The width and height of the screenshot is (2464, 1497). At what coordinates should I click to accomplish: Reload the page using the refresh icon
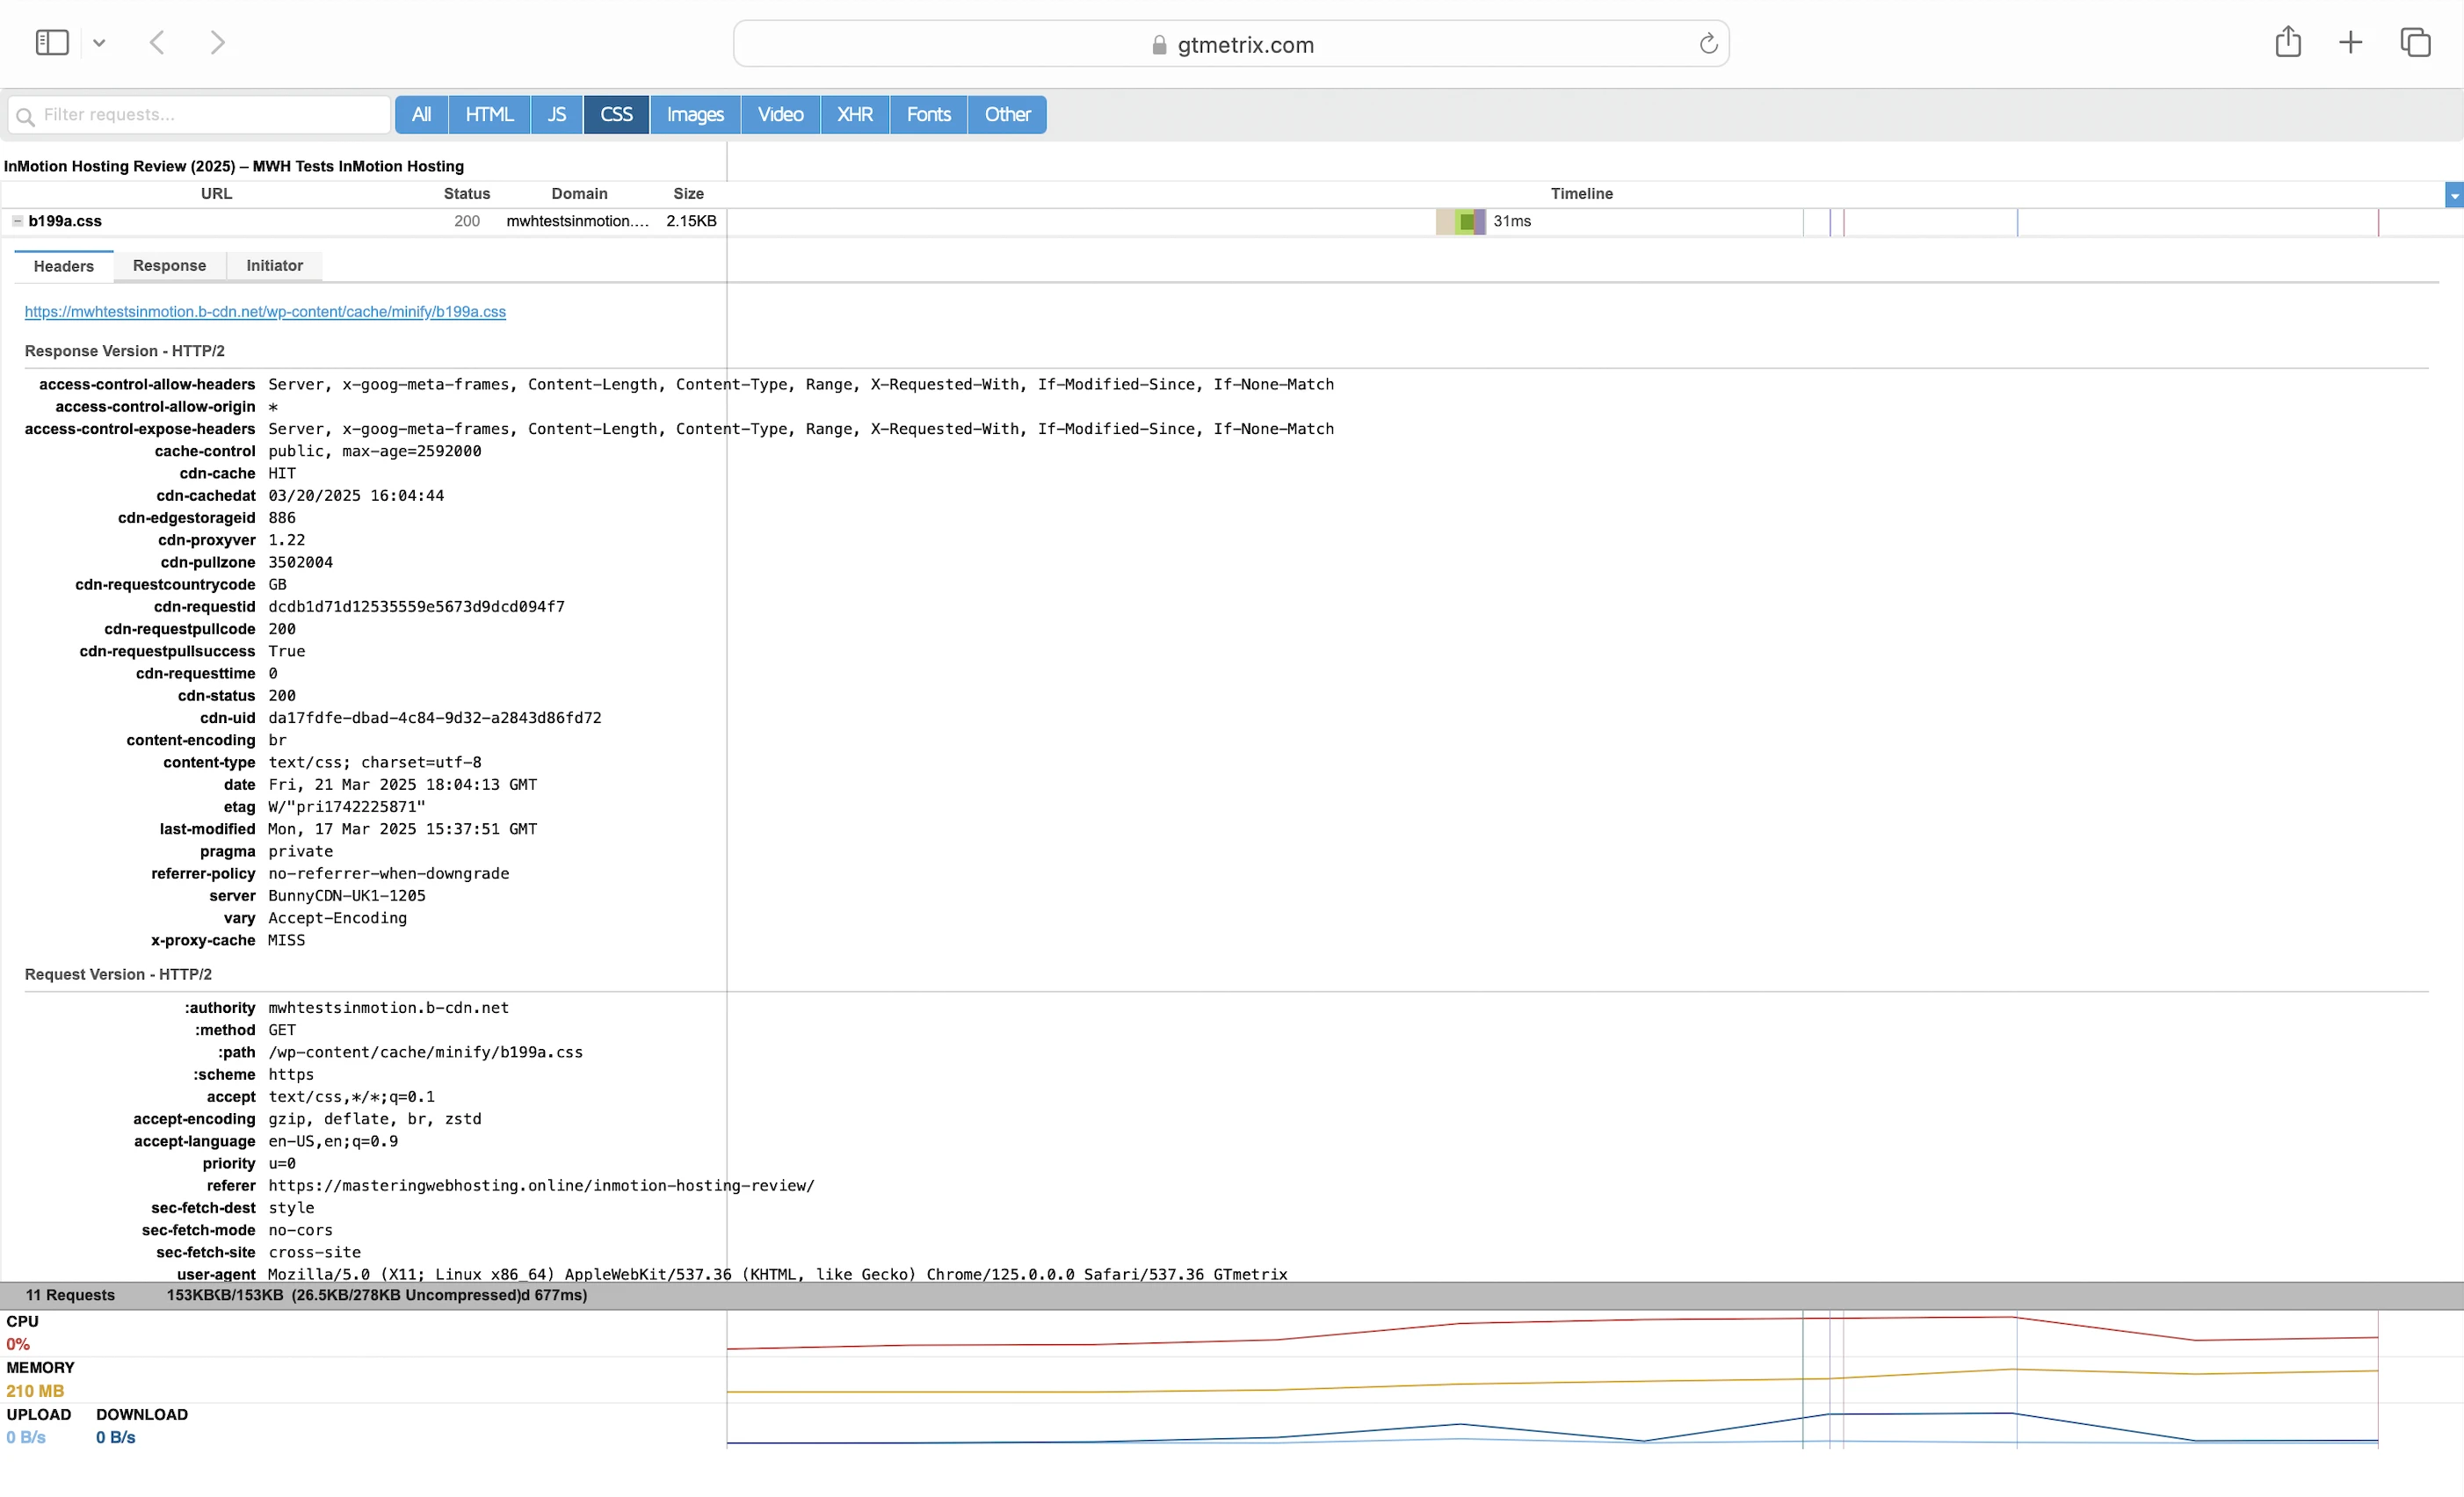click(1708, 44)
